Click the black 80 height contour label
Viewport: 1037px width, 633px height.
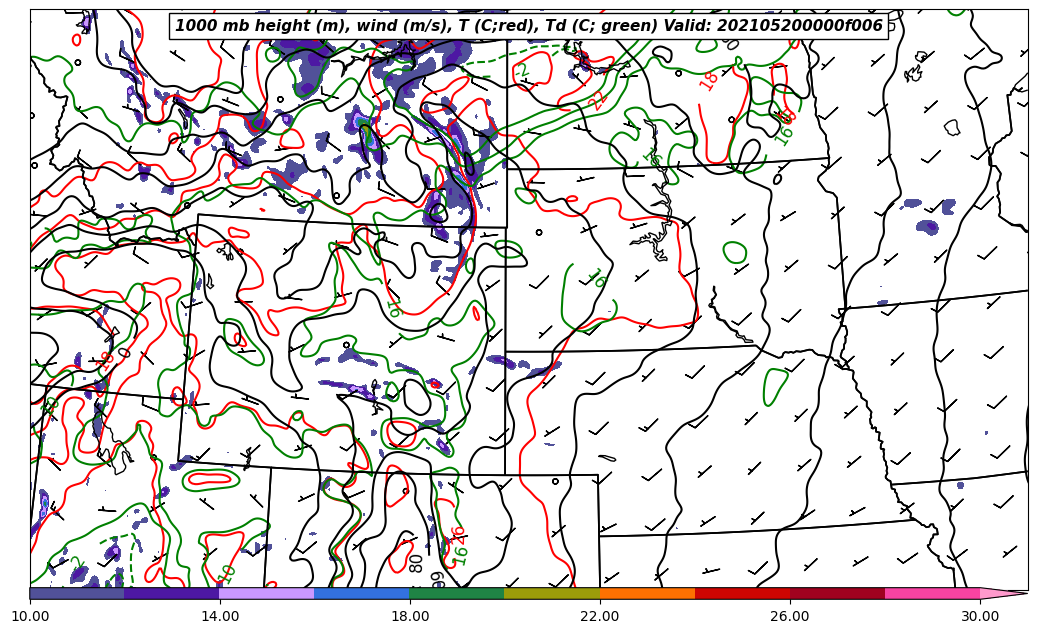click(416, 563)
